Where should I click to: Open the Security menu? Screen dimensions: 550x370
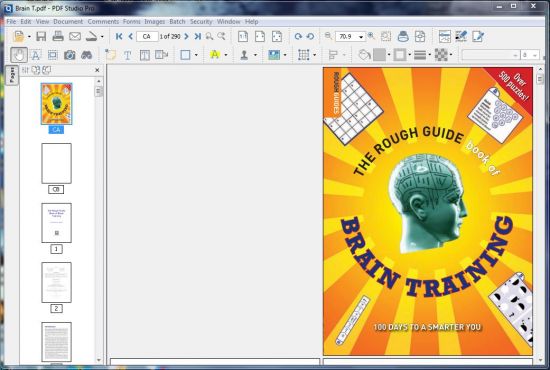click(201, 21)
